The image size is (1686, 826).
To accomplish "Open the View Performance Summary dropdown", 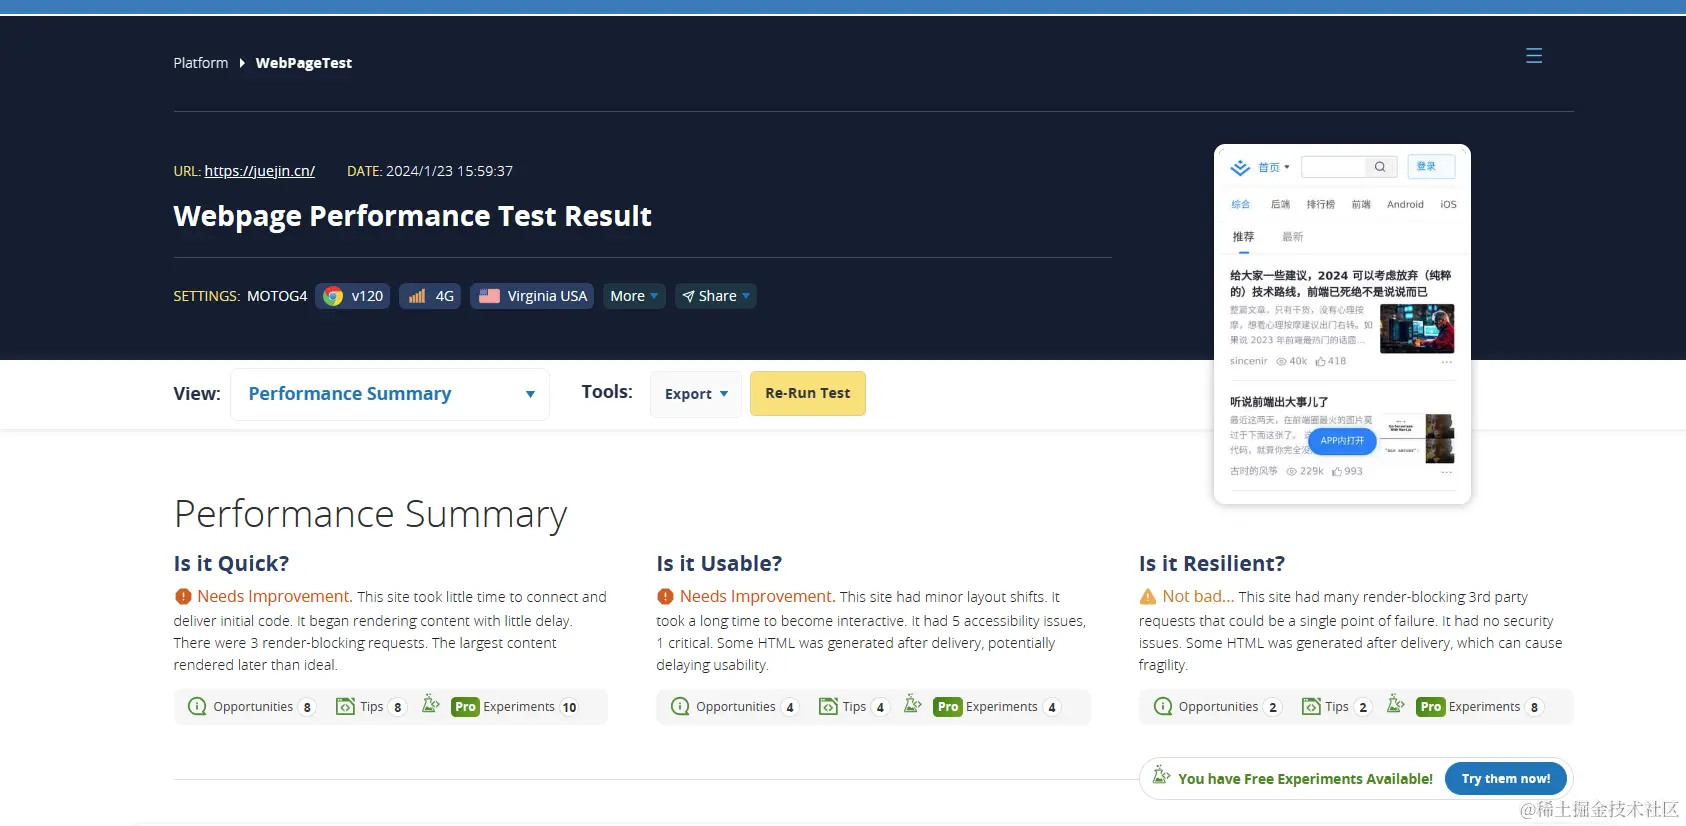I will (x=390, y=394).
